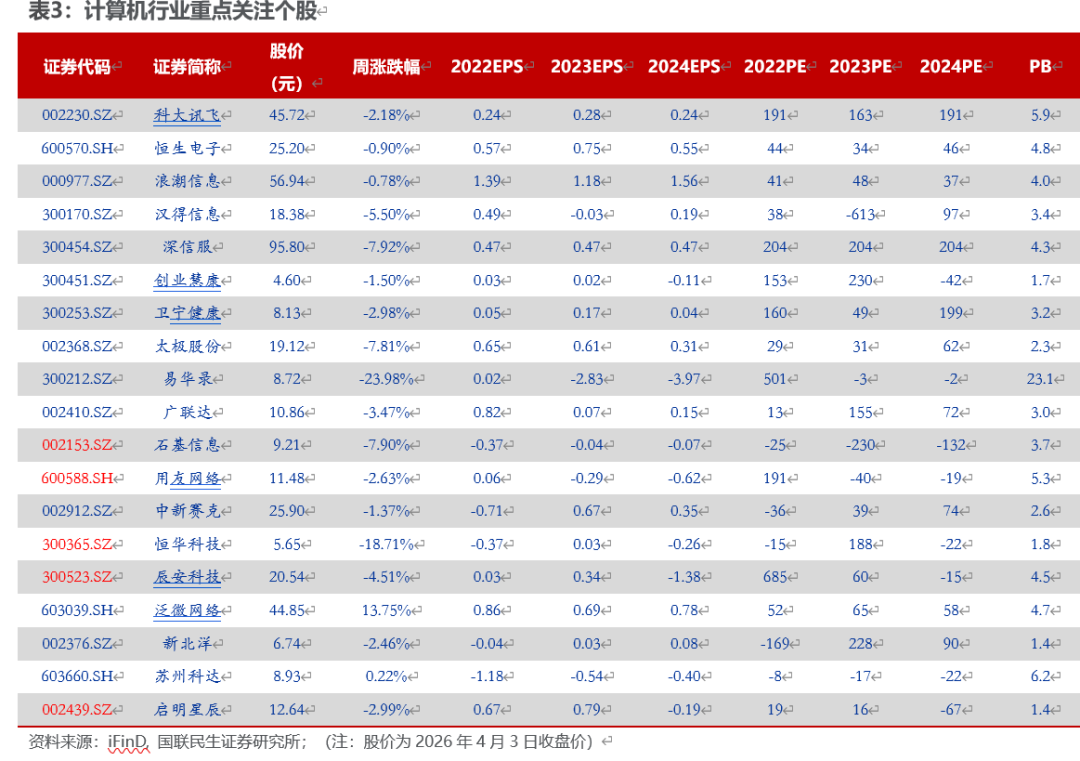Click the 泛微网络 stock link
Image resolution: width=1080 pixels, height=761 pixels.
[186, 610]
